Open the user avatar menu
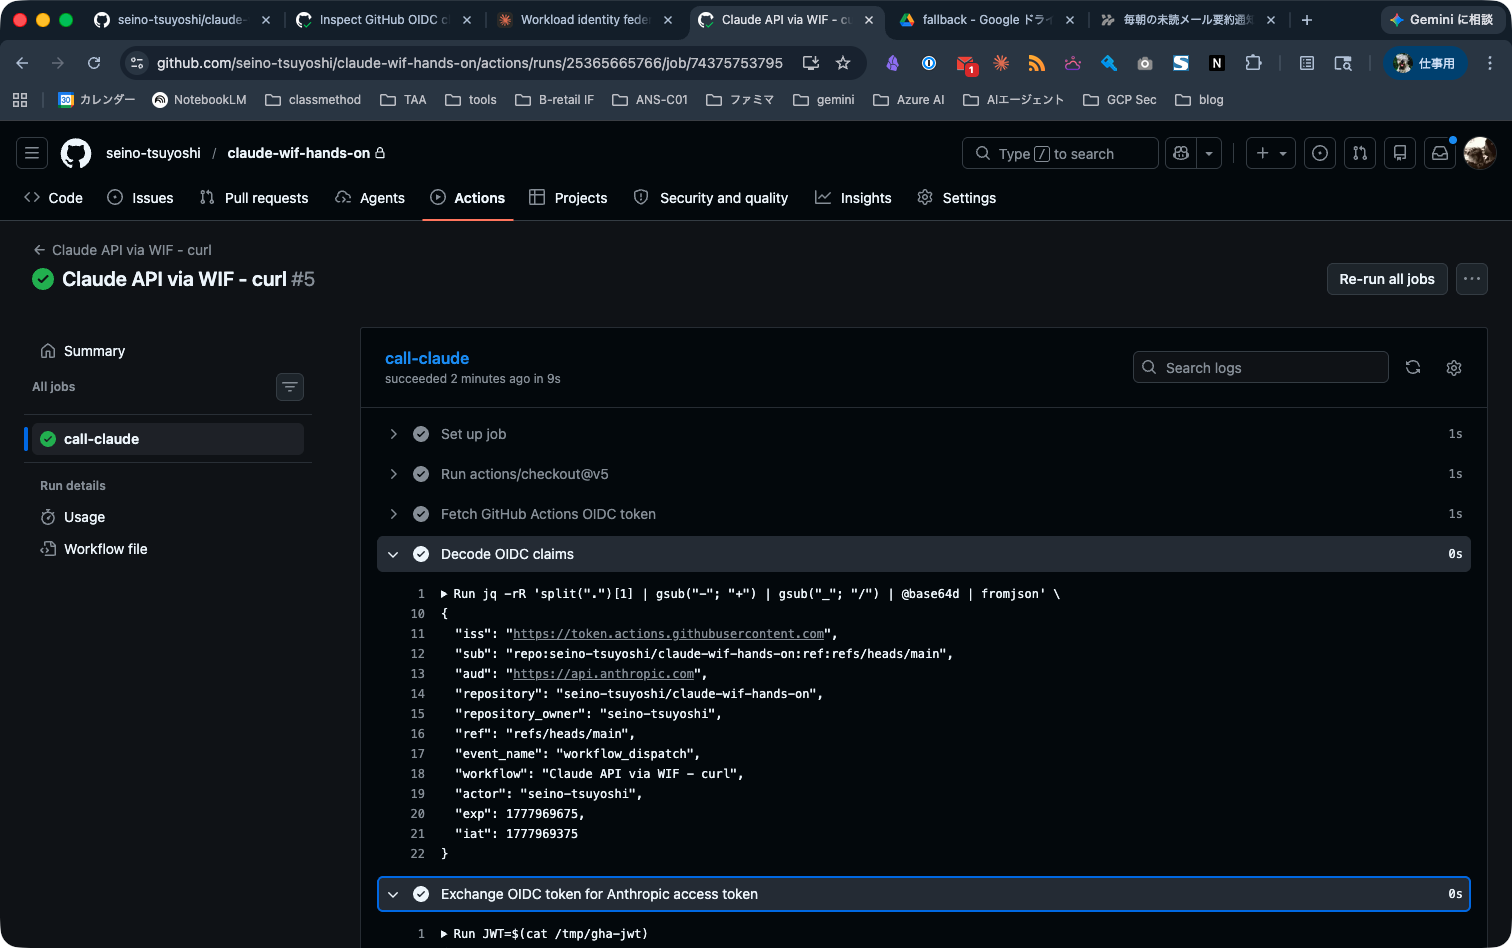This screenshot has height=948, width=1512. tap(1480, 153)
